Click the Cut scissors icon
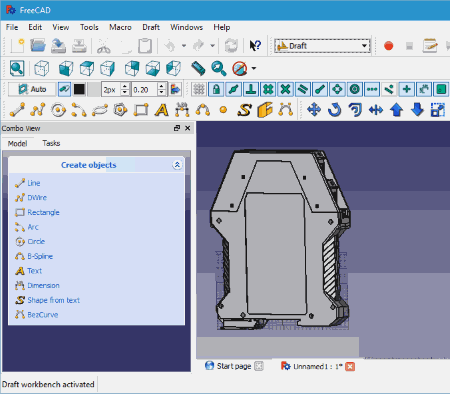 click(x=104, y=46)
